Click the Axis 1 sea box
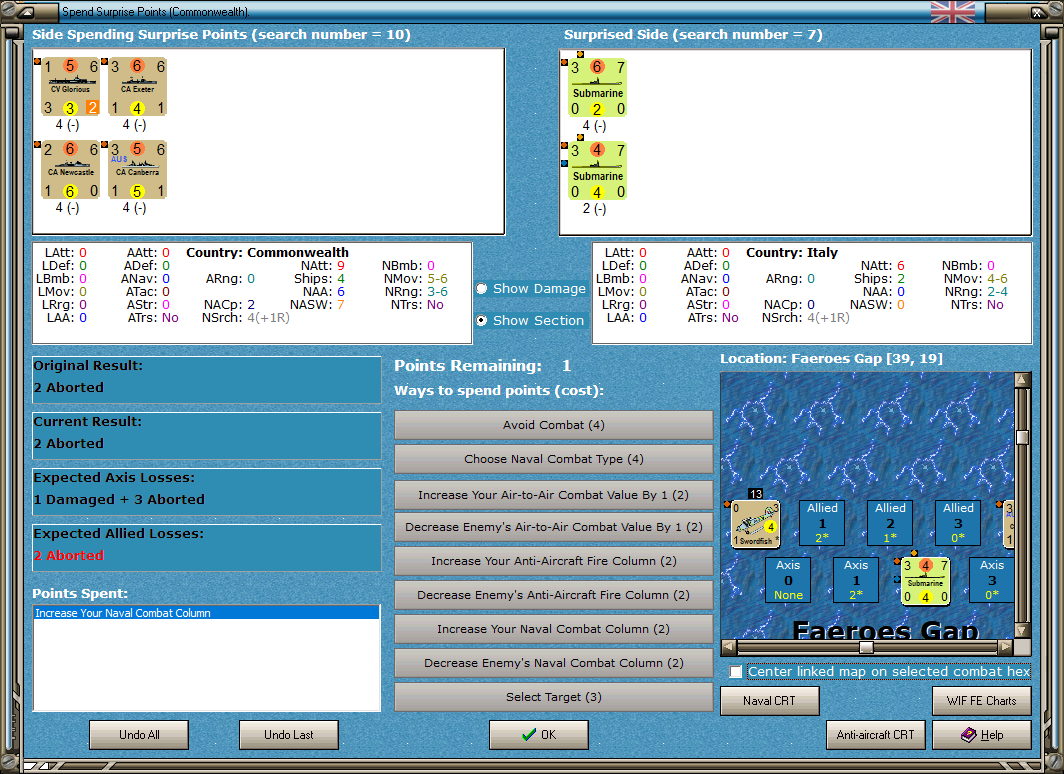The height and width of the screenshot is (774, 1064). tap(856, 580)
